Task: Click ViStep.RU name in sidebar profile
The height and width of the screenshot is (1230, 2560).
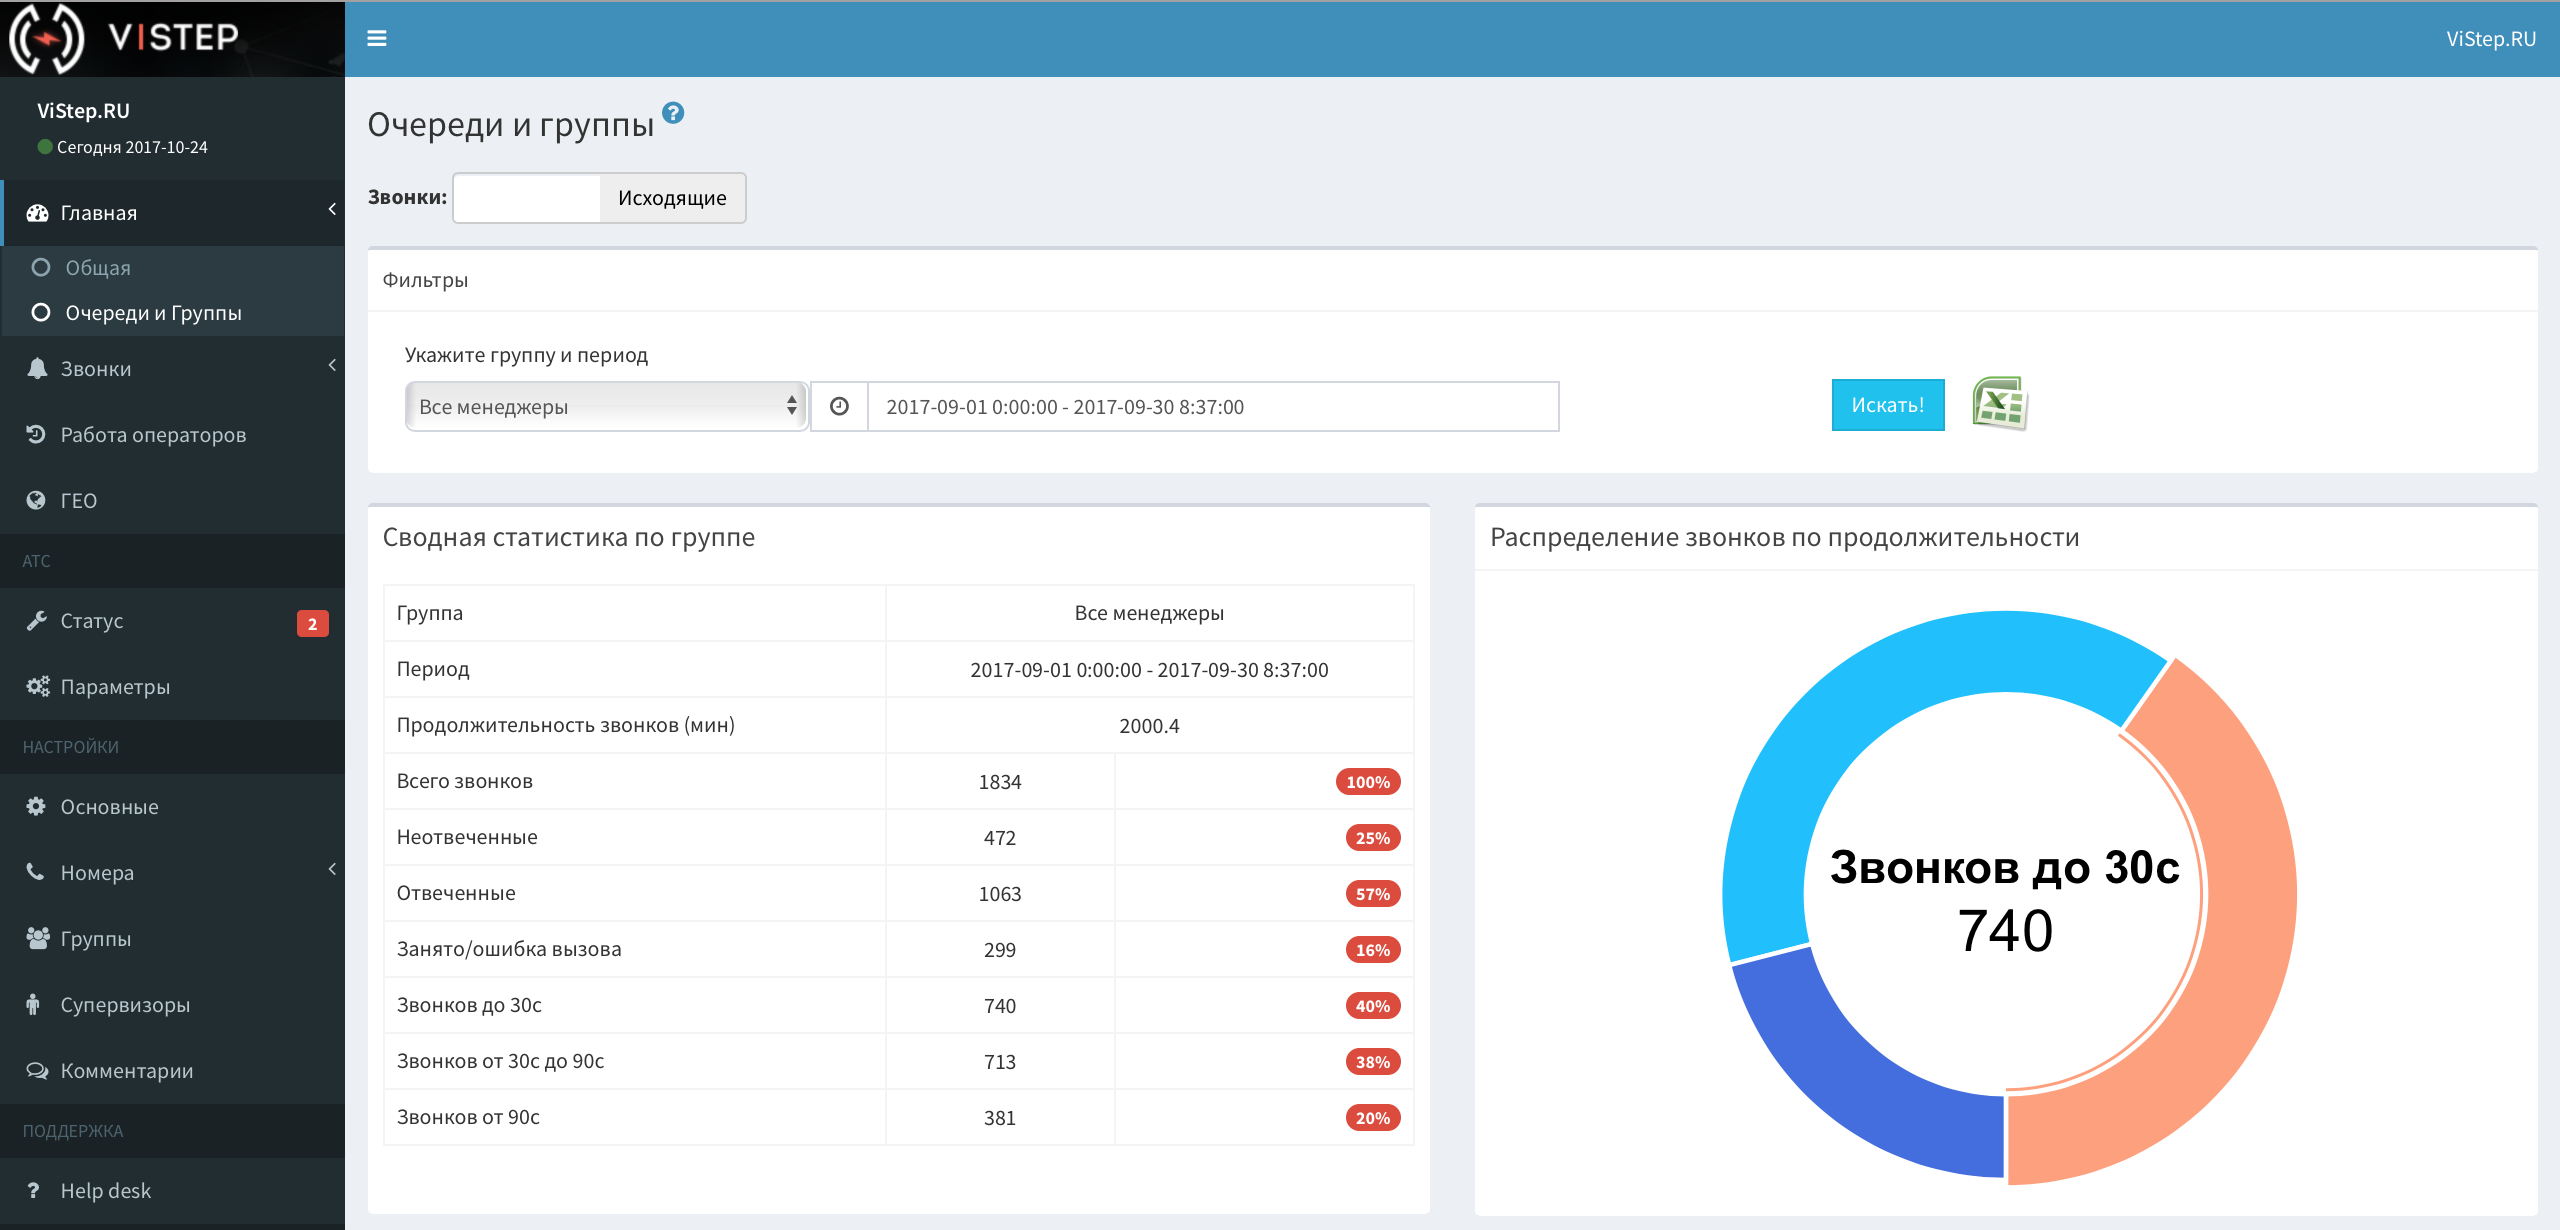Action: click(83, 110)
